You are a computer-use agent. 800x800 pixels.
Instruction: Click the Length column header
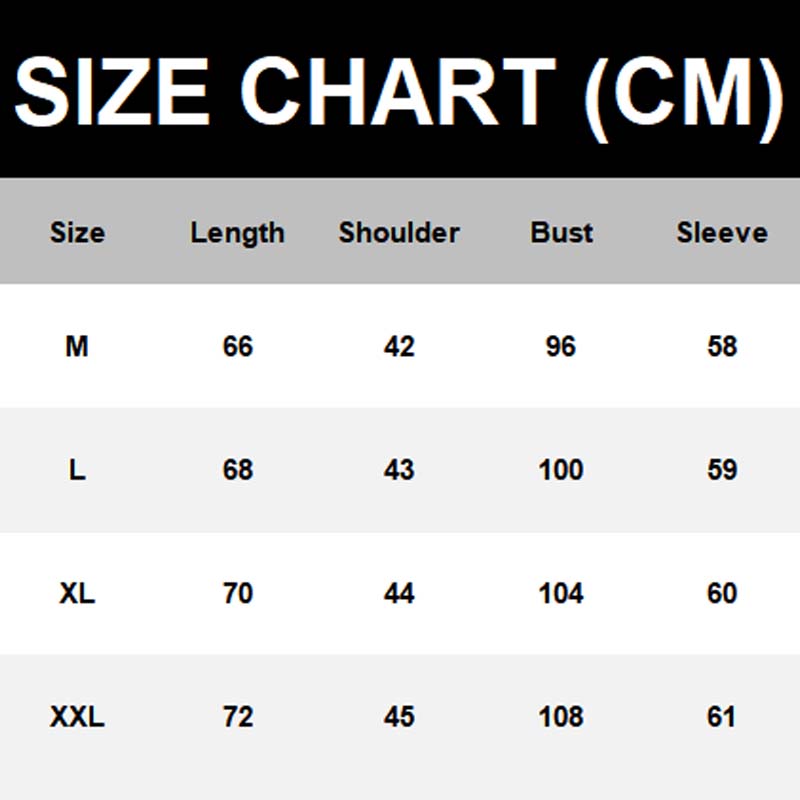[x=238, y=233]
